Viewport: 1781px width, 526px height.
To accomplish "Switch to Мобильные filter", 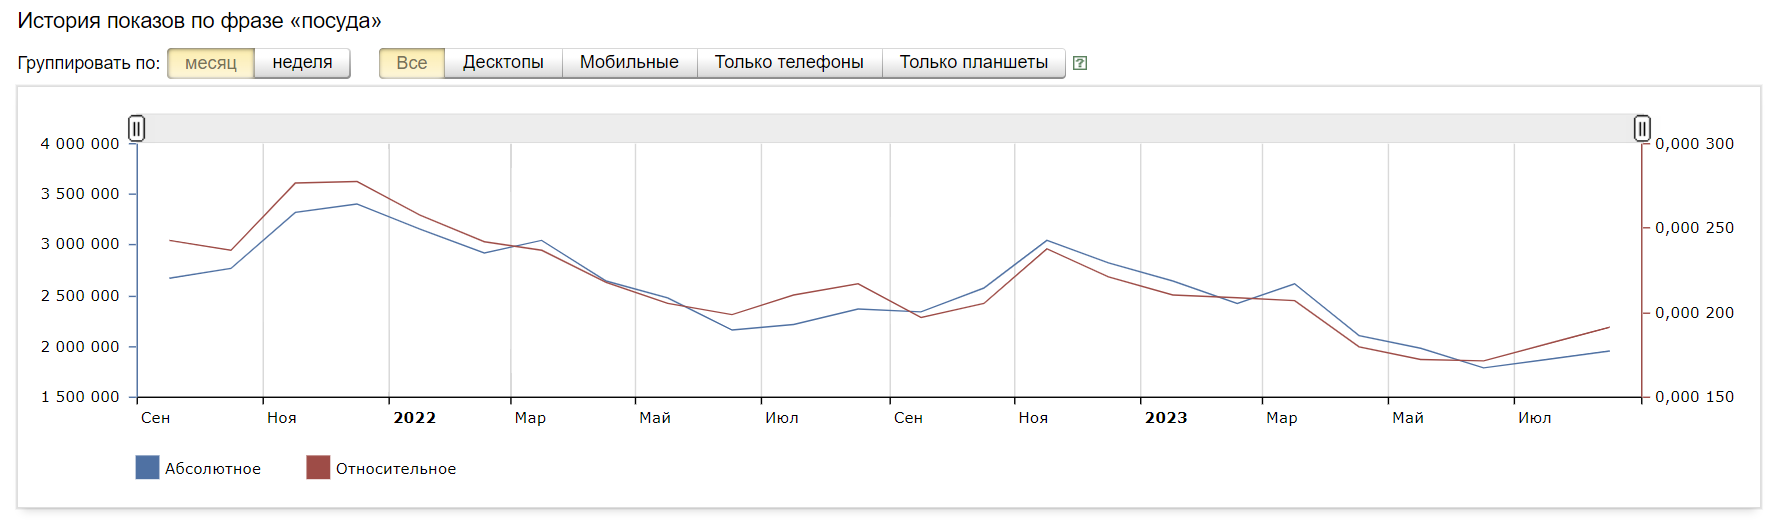I will pos(629,63).
